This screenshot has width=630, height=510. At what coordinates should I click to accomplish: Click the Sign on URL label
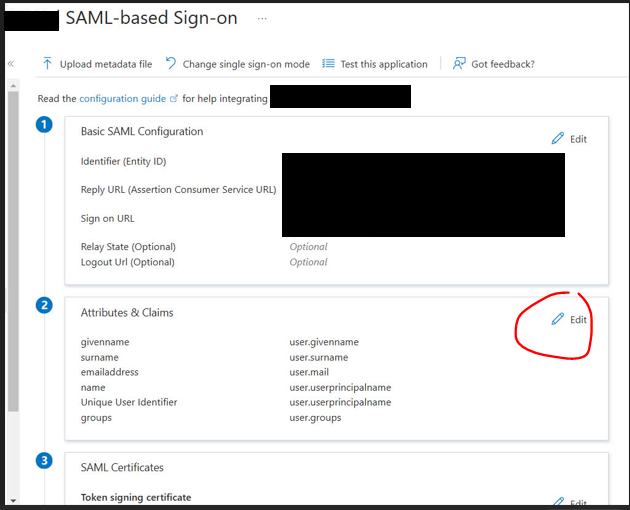click(x=108, y=219)
